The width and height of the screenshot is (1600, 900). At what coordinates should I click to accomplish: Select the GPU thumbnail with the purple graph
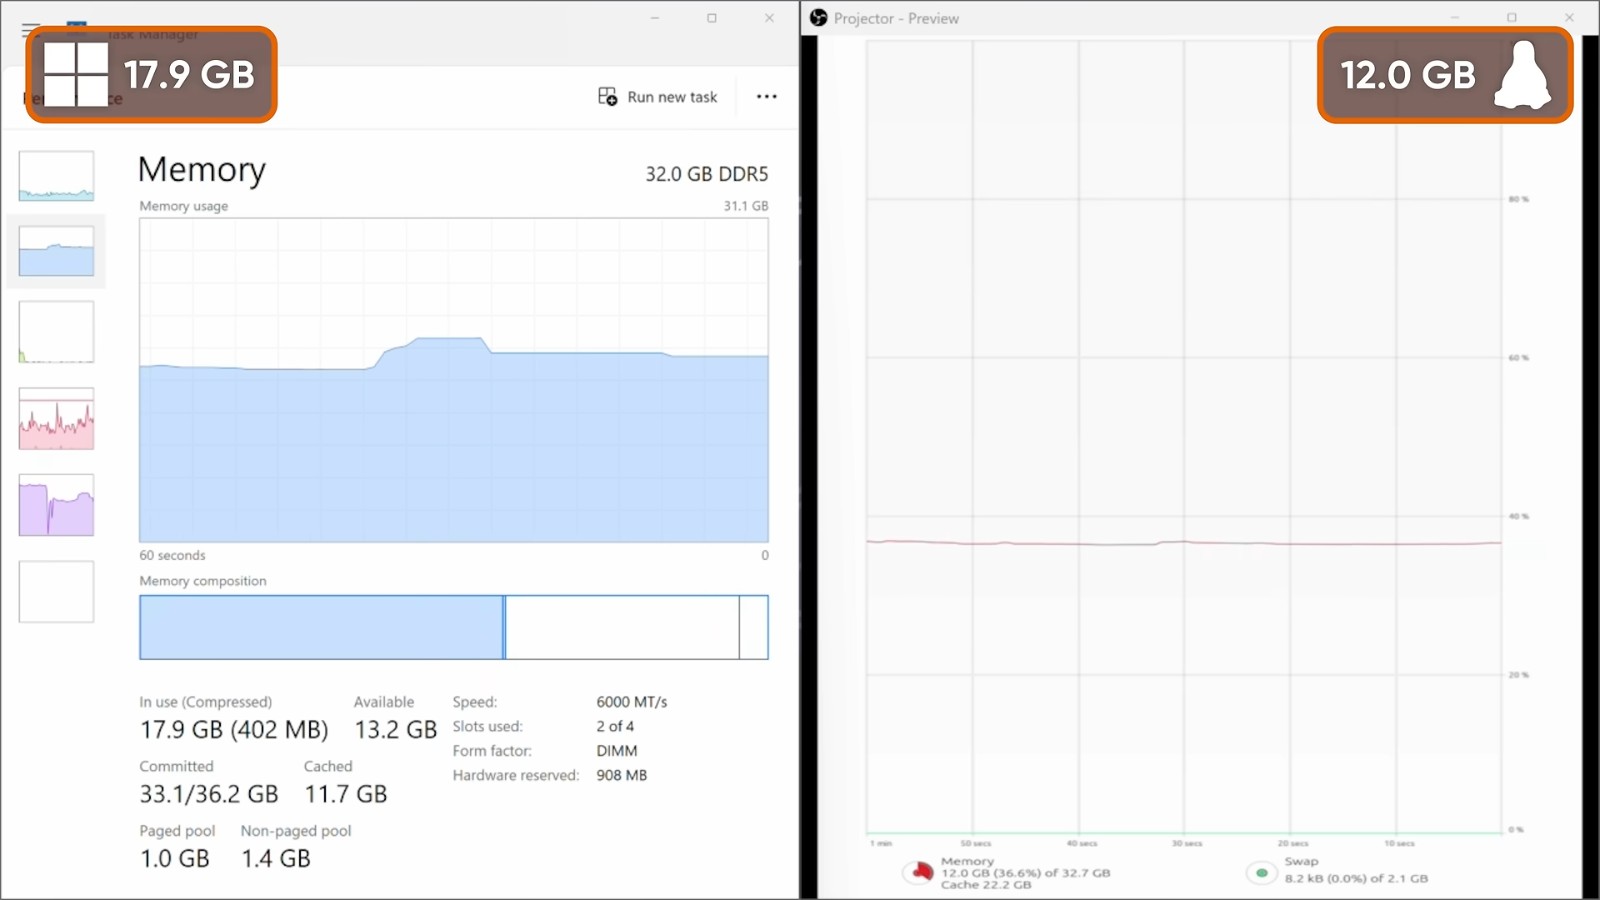56,505
